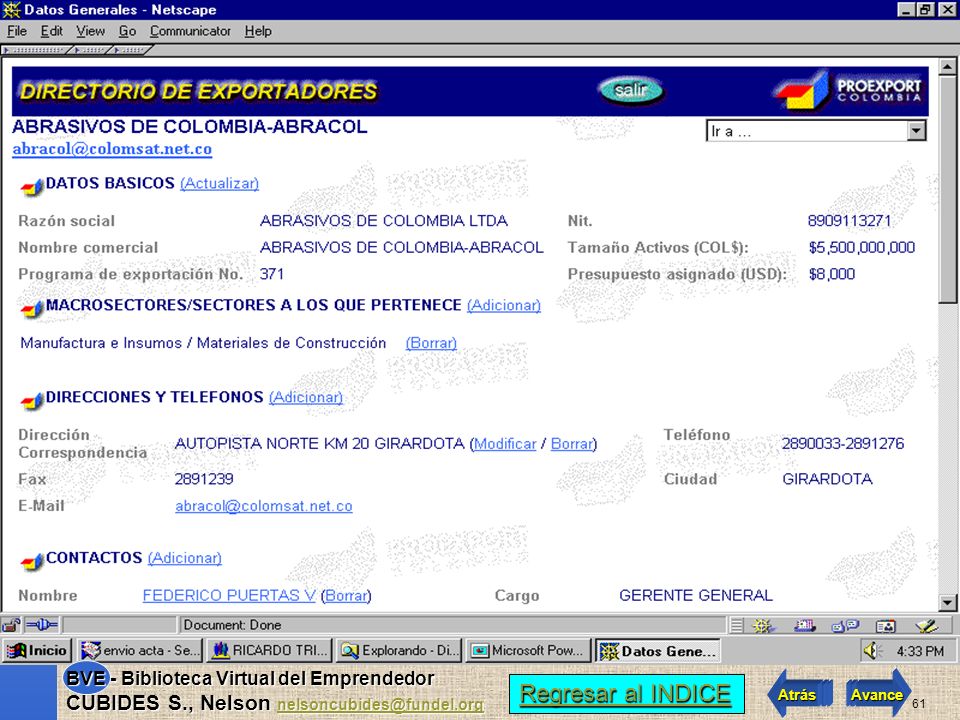Click 'ABRASIVOS DE COLOMBIA LTDA' razón social value

click(384, 220)
